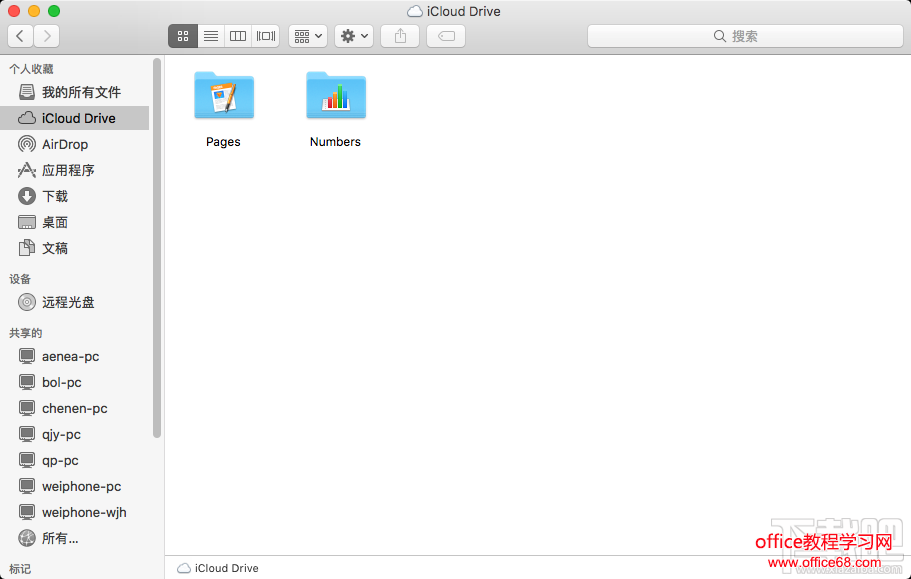Click the monitor icon beside qp-pc
911x579 pixels.
27,461
